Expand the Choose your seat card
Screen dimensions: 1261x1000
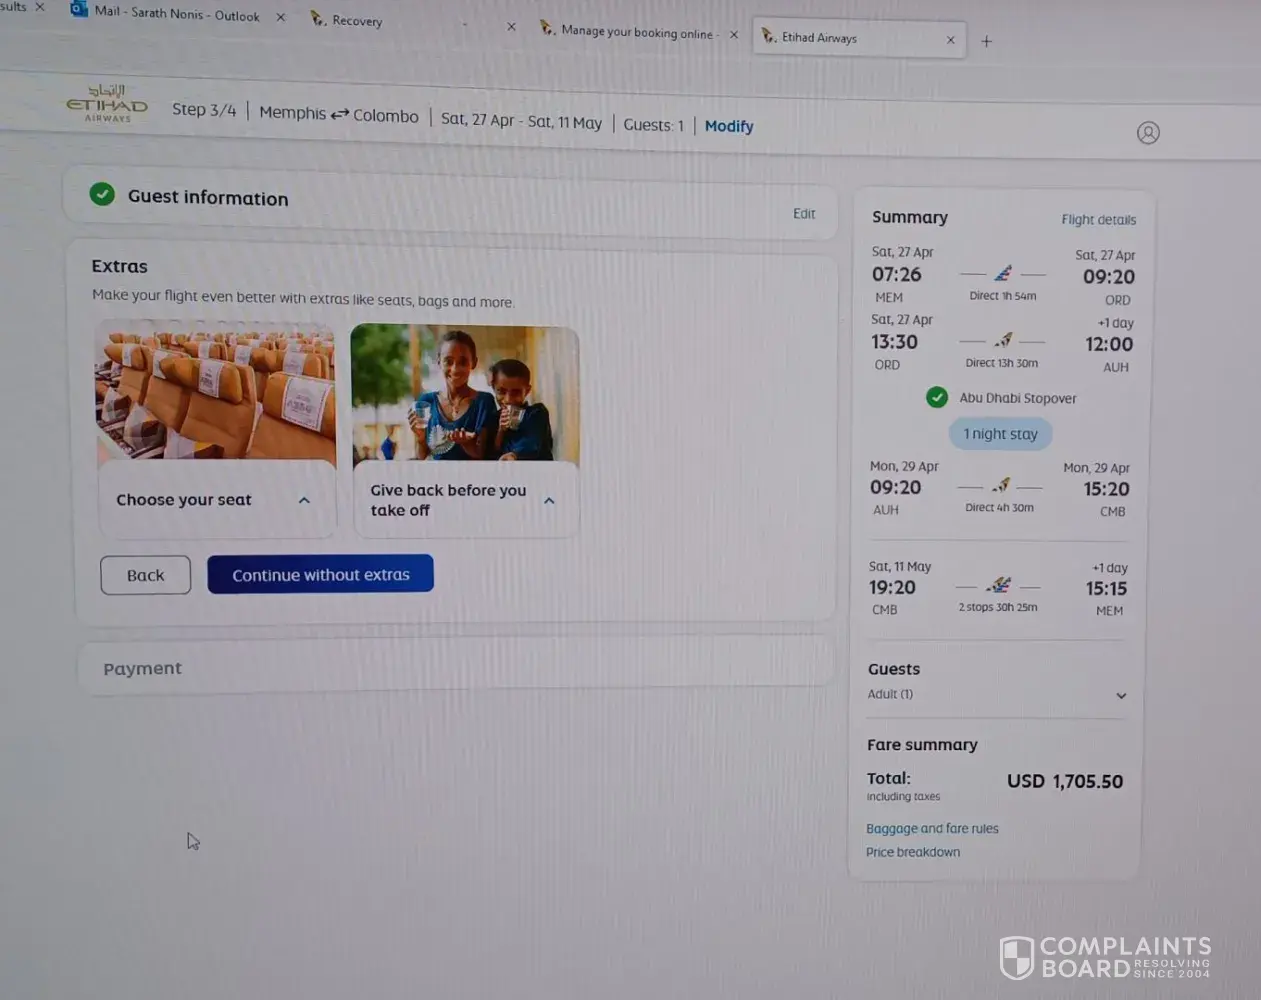click(x=304, y=500)
